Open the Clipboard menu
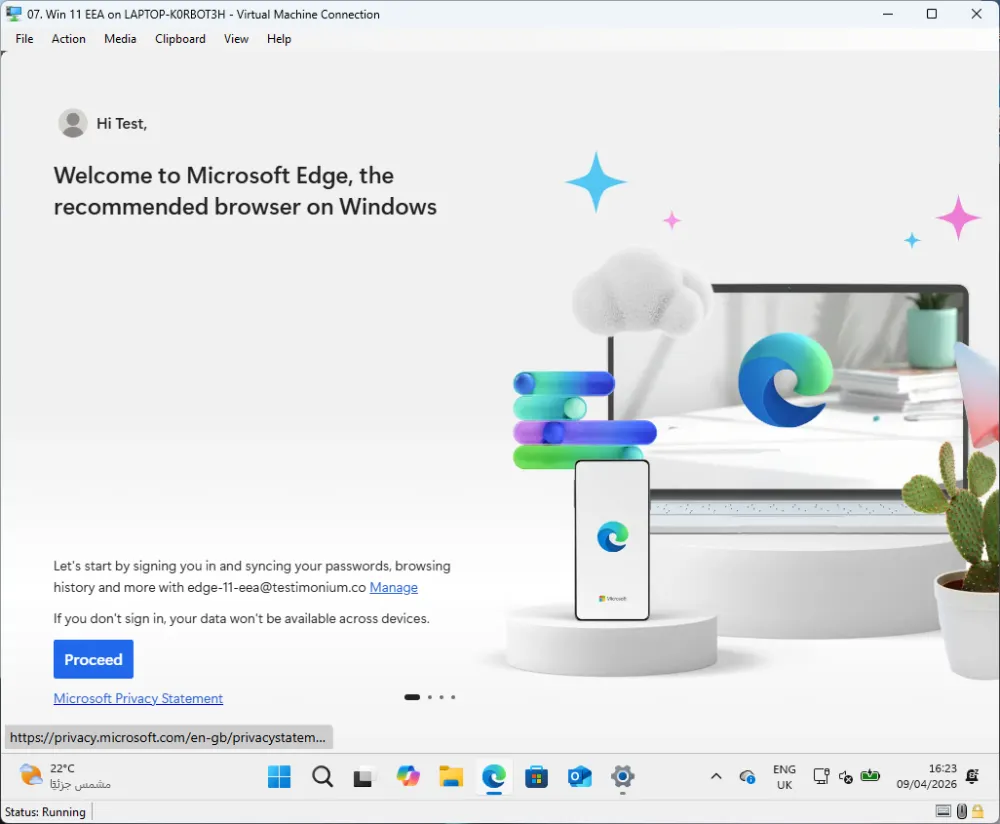Viewport: 1000px width, 824px height. (180, 39)
